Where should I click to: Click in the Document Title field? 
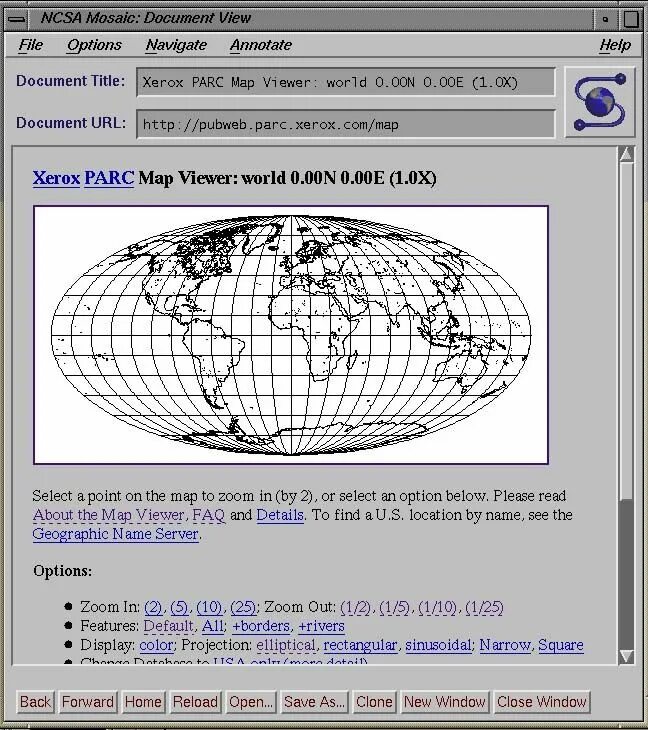pos(345,82)
